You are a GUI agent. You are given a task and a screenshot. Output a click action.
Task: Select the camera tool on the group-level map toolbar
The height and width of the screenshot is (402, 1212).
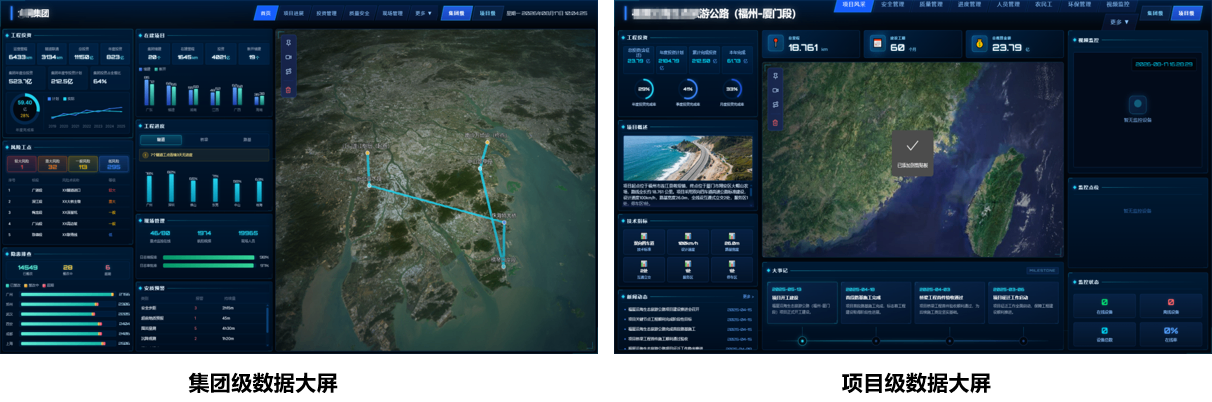(x=288, y=58)
